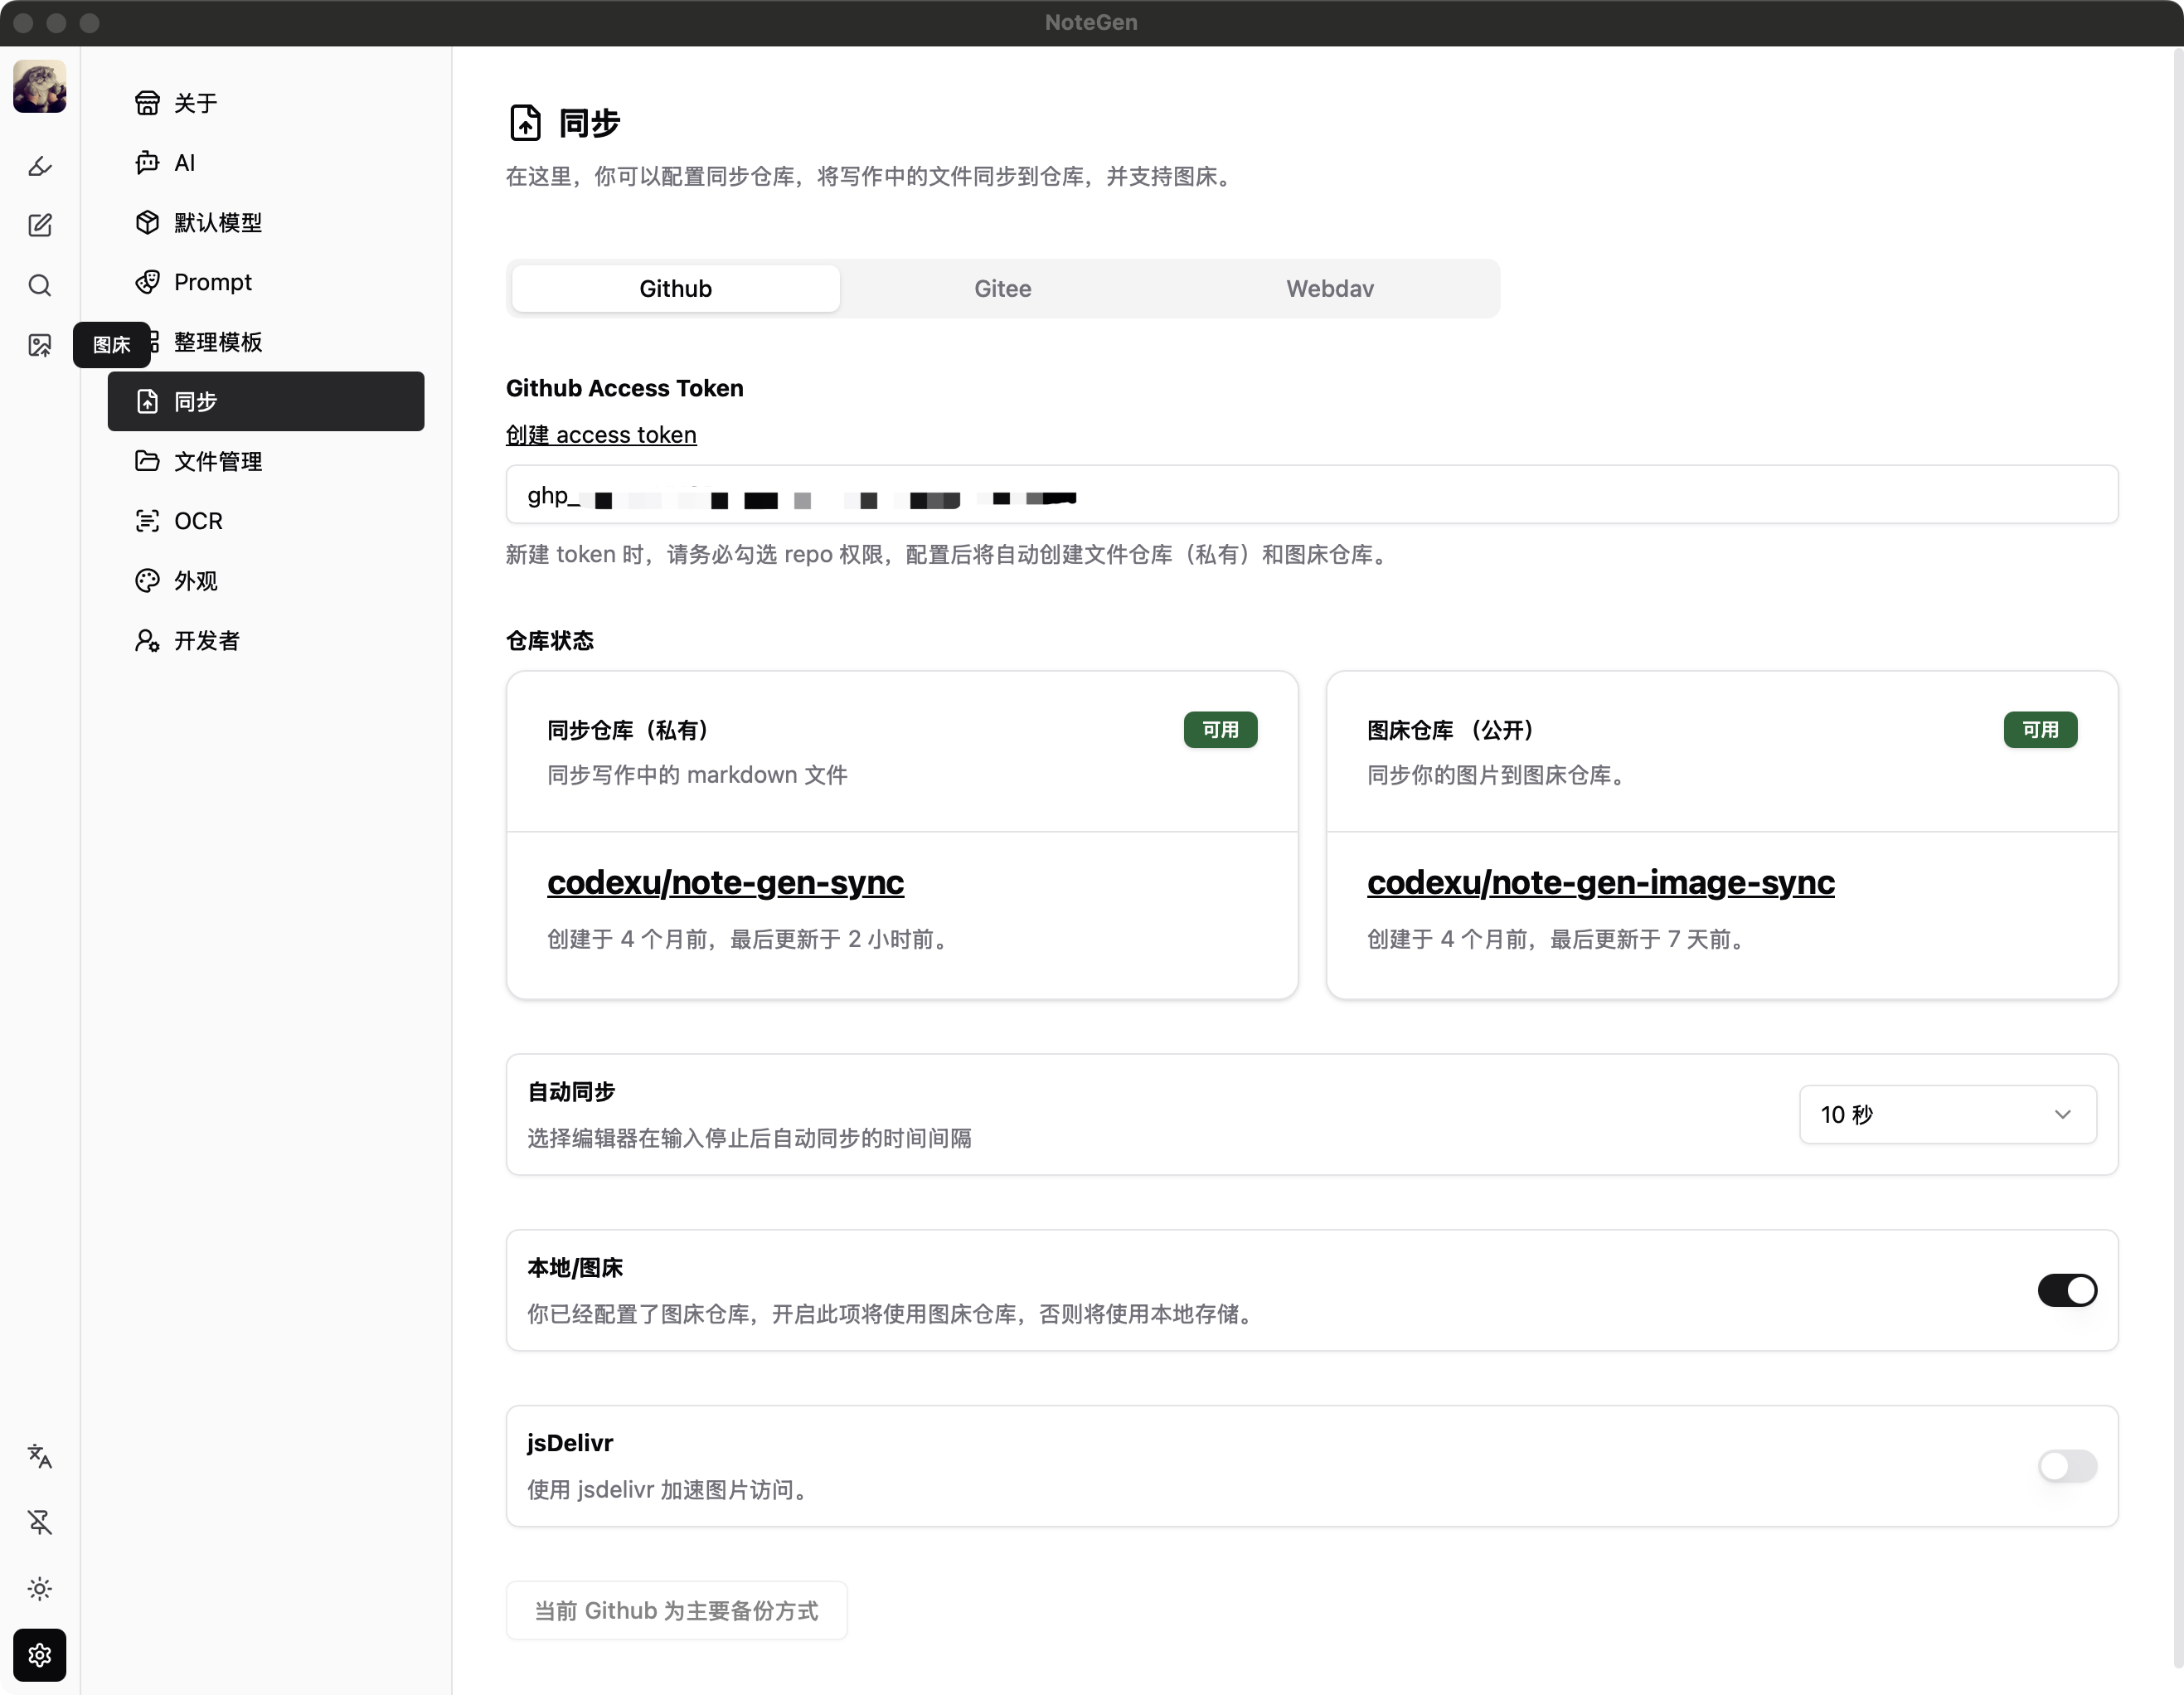This screenshot has height=1695, width=2184.
Task: Click the user avatar picture
Action: [39, 86]
